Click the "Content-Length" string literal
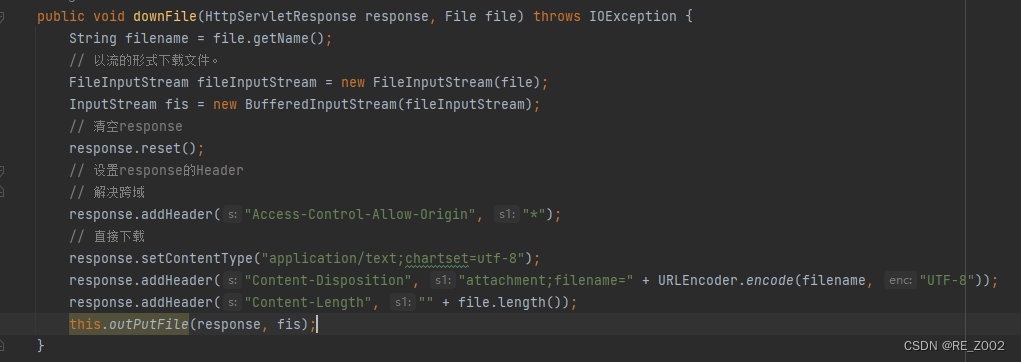 tap(308, 303)
